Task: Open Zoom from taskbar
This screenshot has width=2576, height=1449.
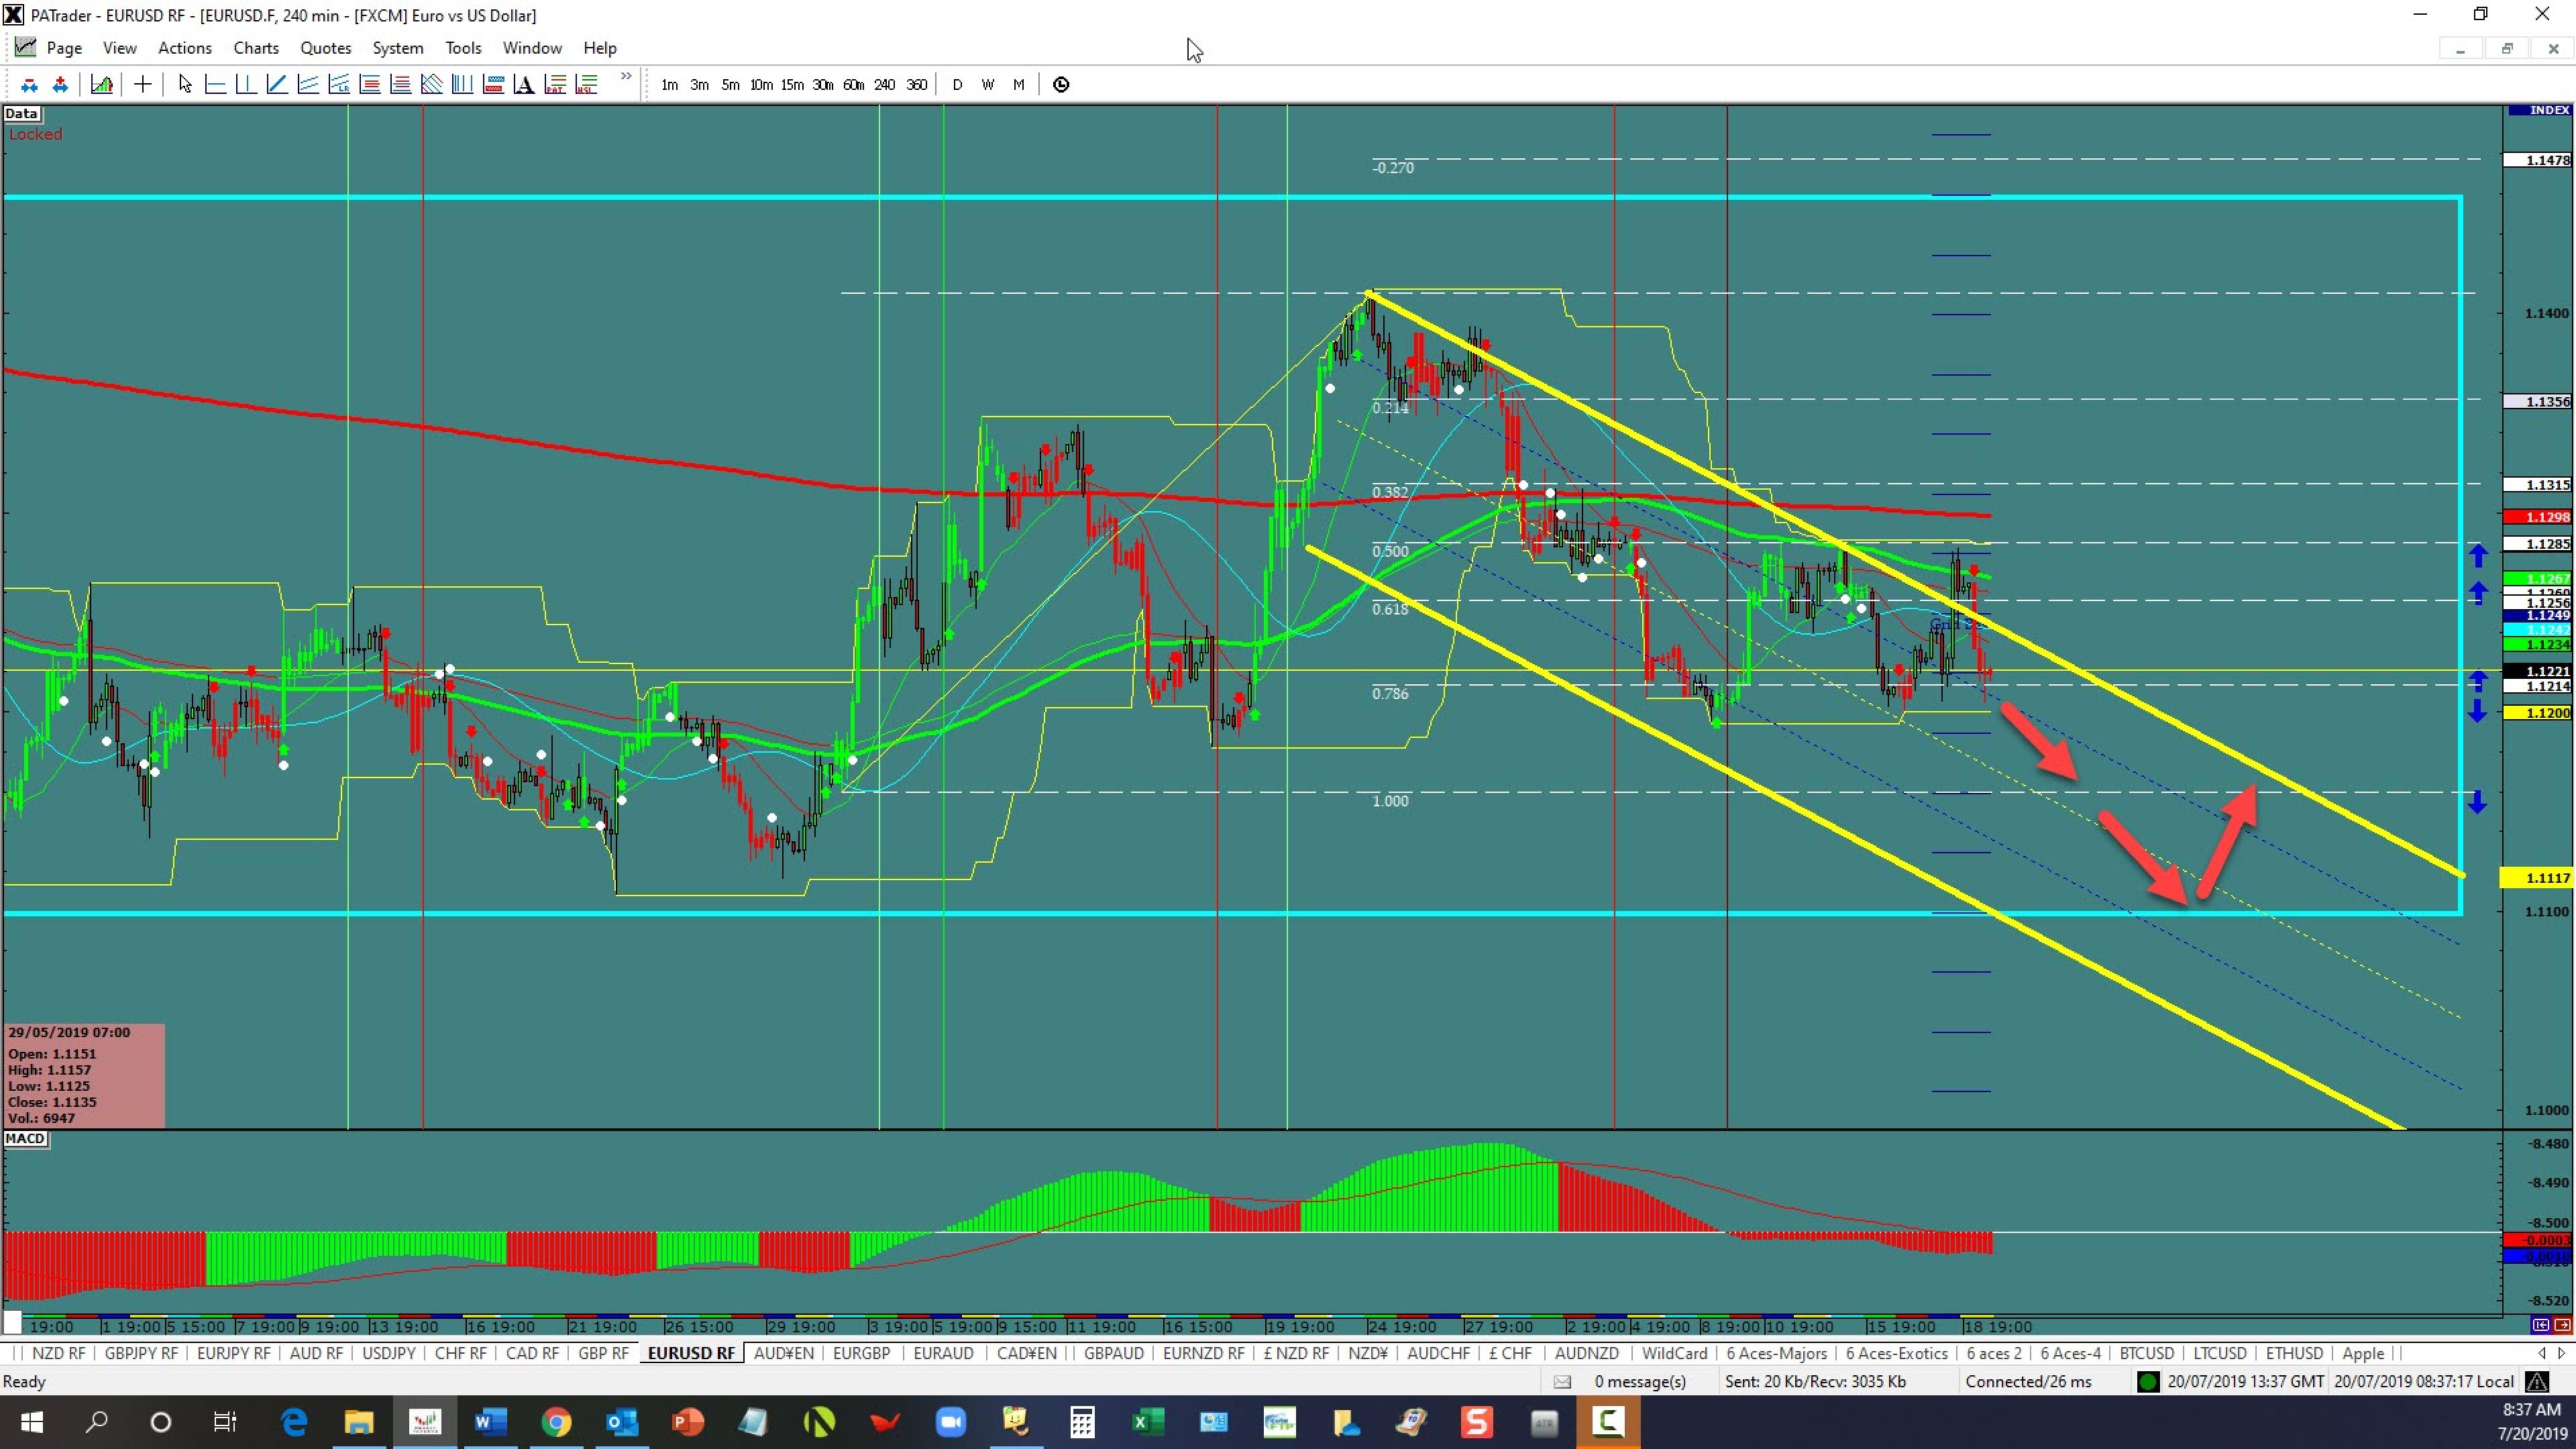Action: 950,1421
